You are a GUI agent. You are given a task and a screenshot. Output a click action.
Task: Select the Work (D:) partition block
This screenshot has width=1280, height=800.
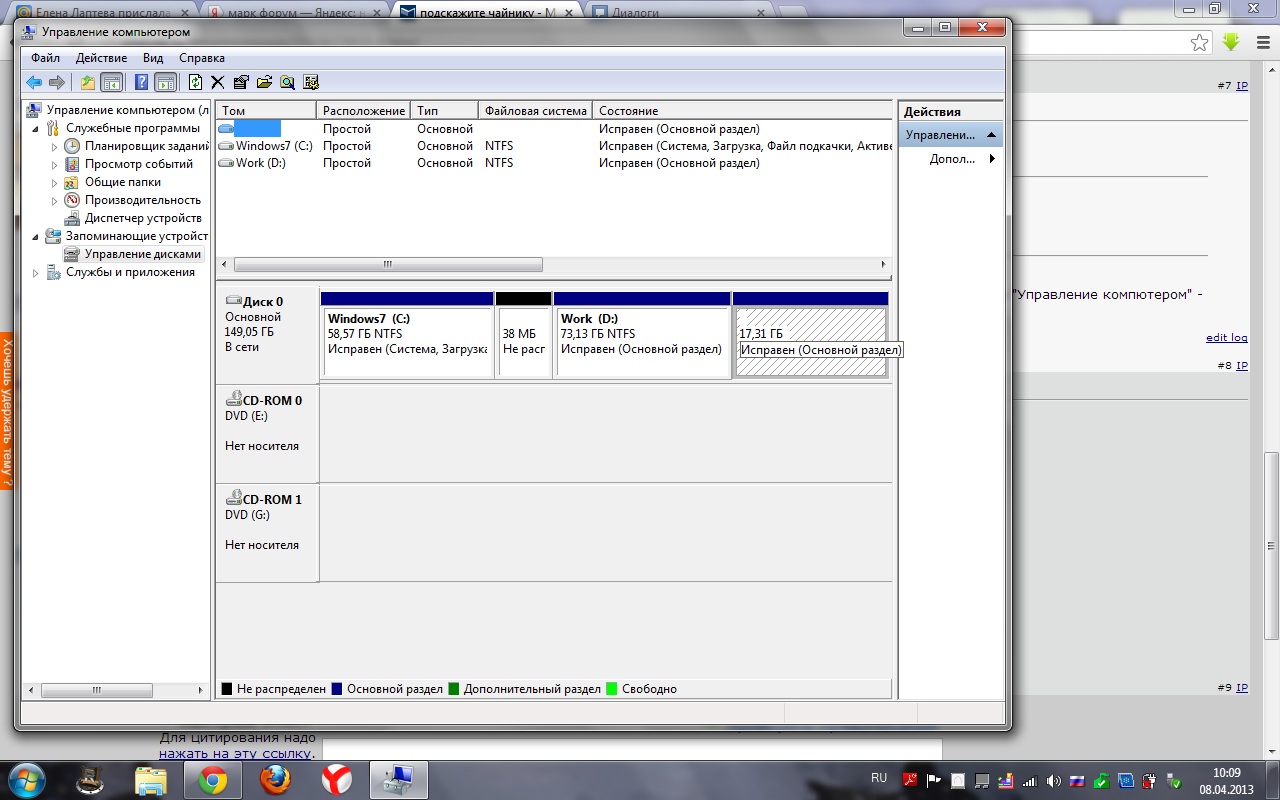(642, 342)
